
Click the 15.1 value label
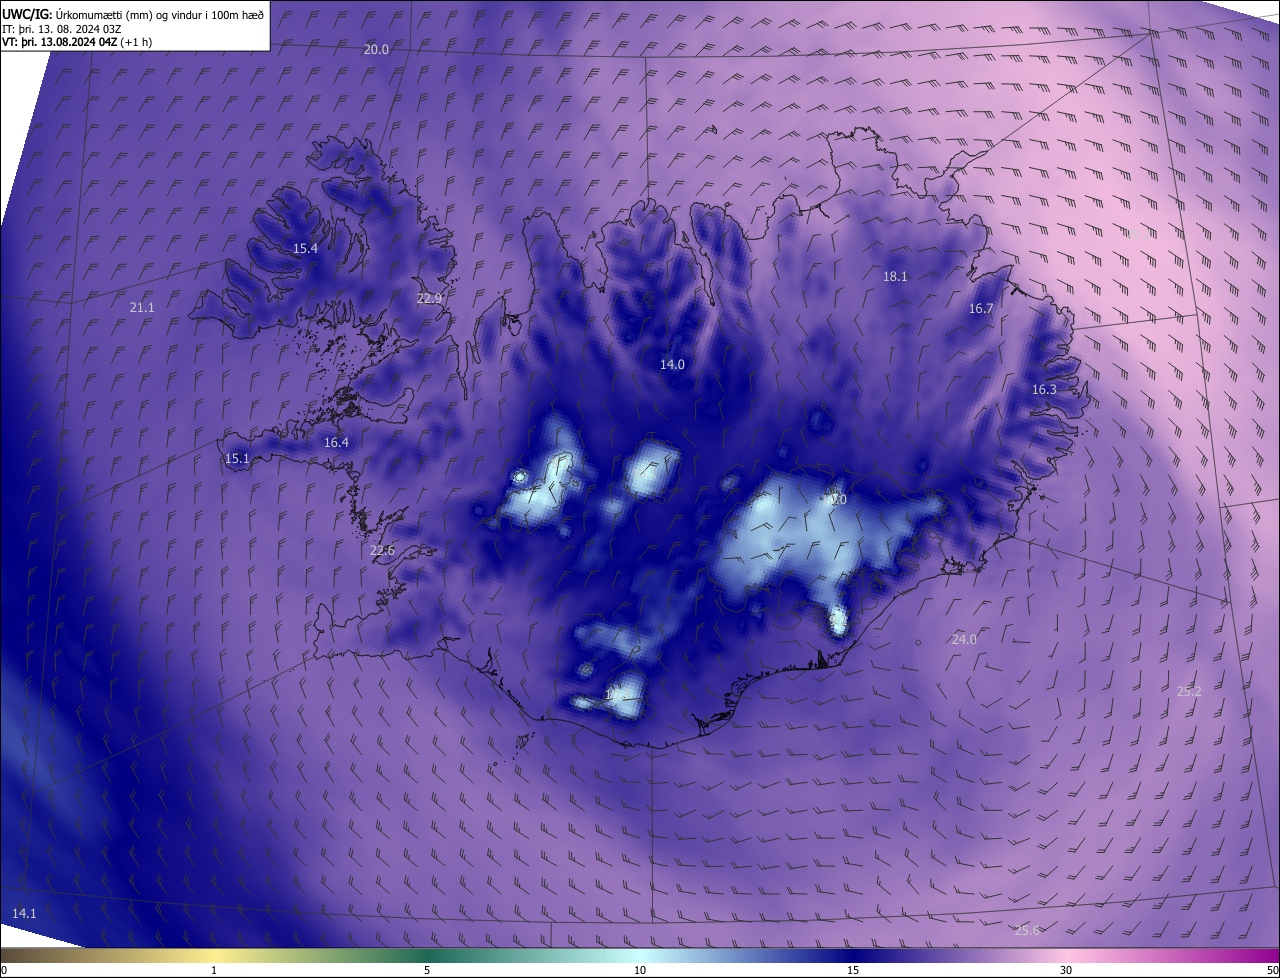tap(237, 458)
